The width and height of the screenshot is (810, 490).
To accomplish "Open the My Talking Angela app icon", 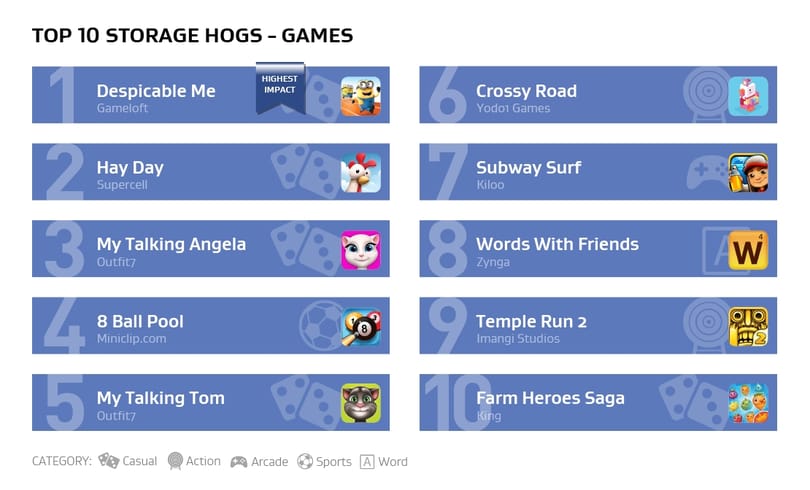I will [x=361, y=250].
